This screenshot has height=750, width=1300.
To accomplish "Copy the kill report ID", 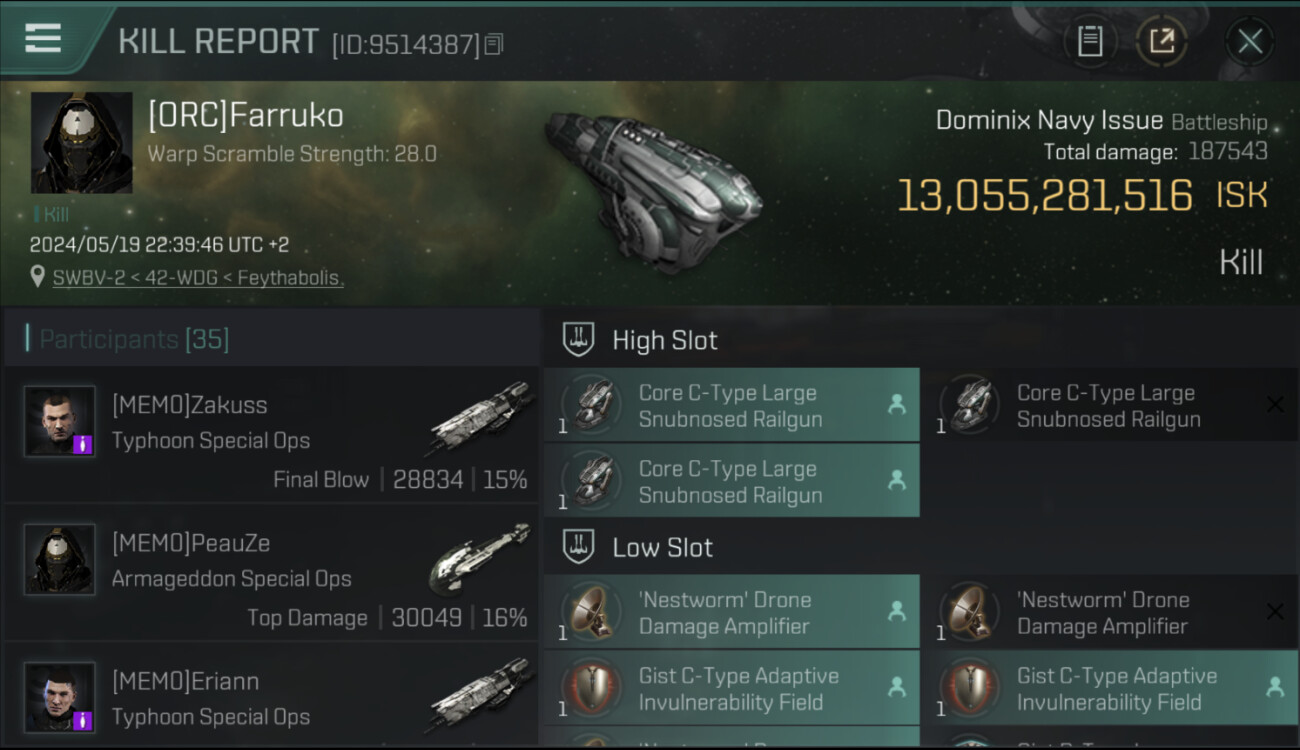I will tap(494, 44).
